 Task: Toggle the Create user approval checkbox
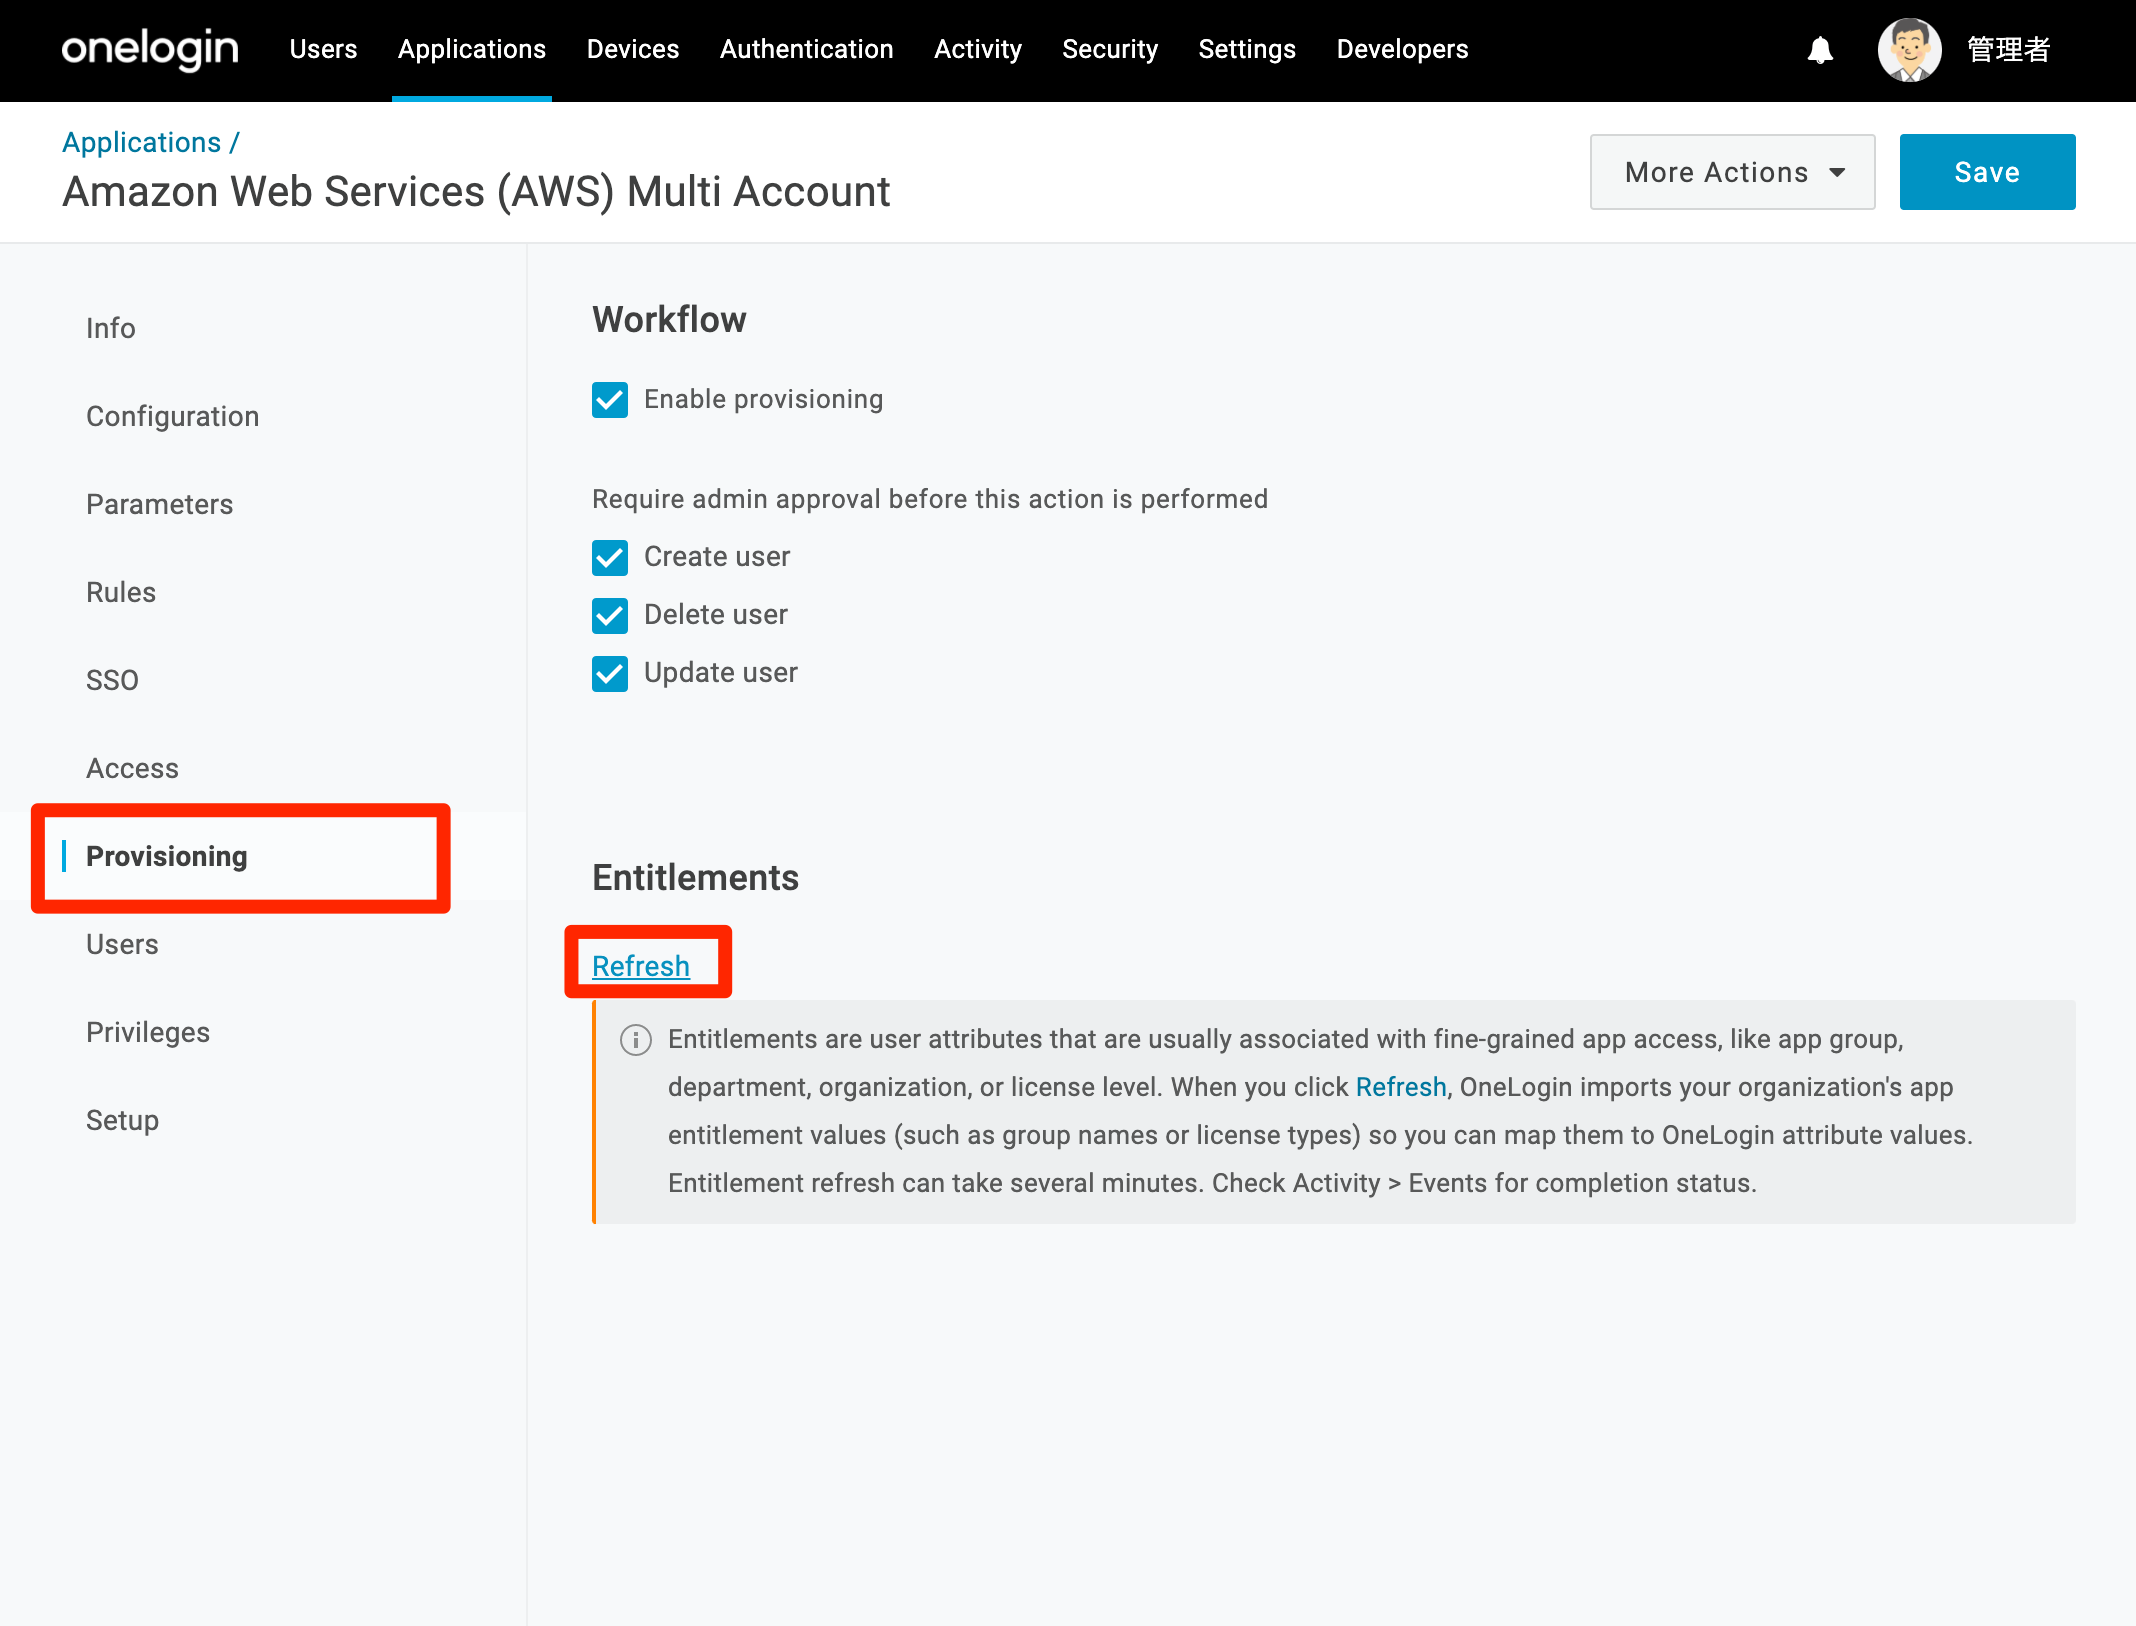pyautogui.click(x=610, y=558)
